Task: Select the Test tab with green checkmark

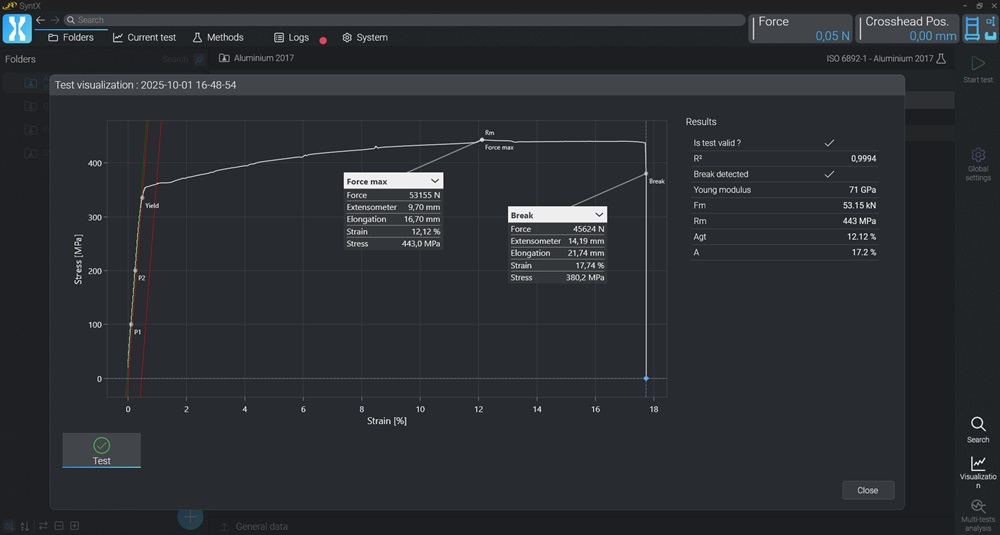Action: pos(101,450)
